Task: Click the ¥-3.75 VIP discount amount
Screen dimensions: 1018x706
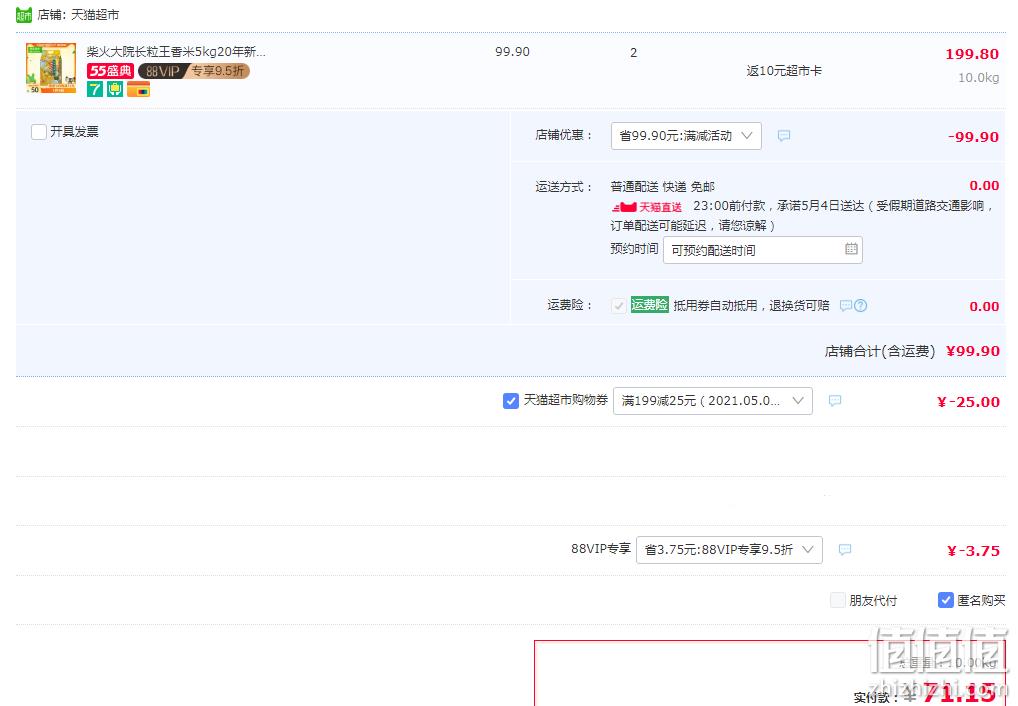Action: point(973,551)
